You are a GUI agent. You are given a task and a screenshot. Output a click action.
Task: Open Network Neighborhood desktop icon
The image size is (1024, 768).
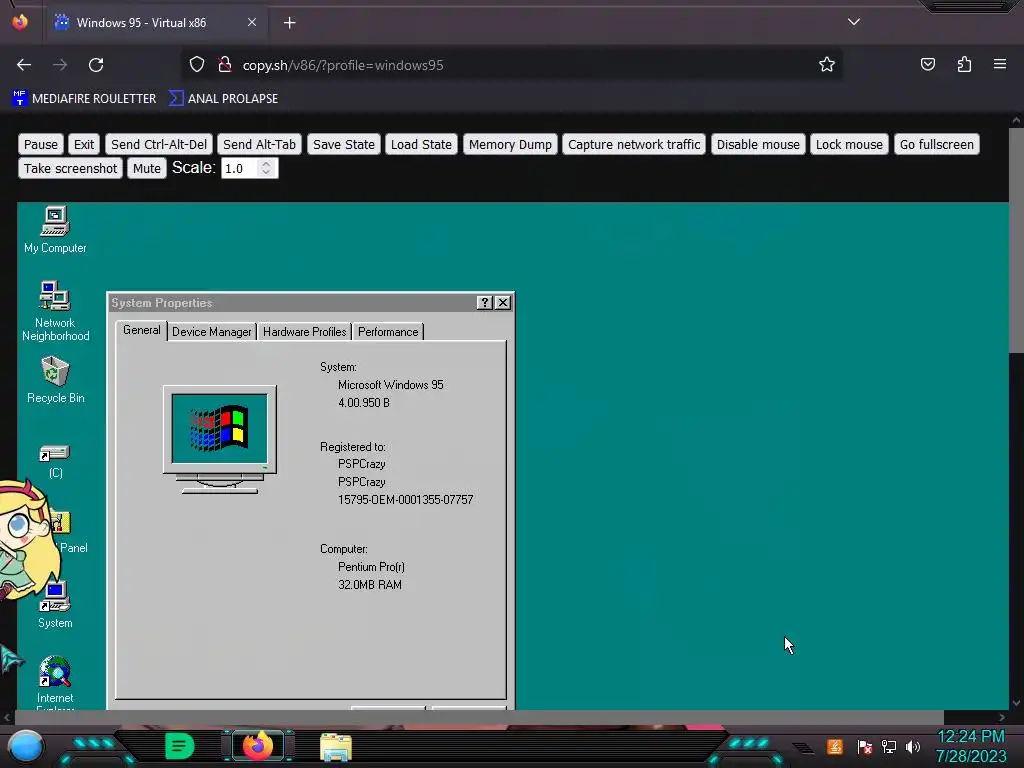click(x=55, y=311)
